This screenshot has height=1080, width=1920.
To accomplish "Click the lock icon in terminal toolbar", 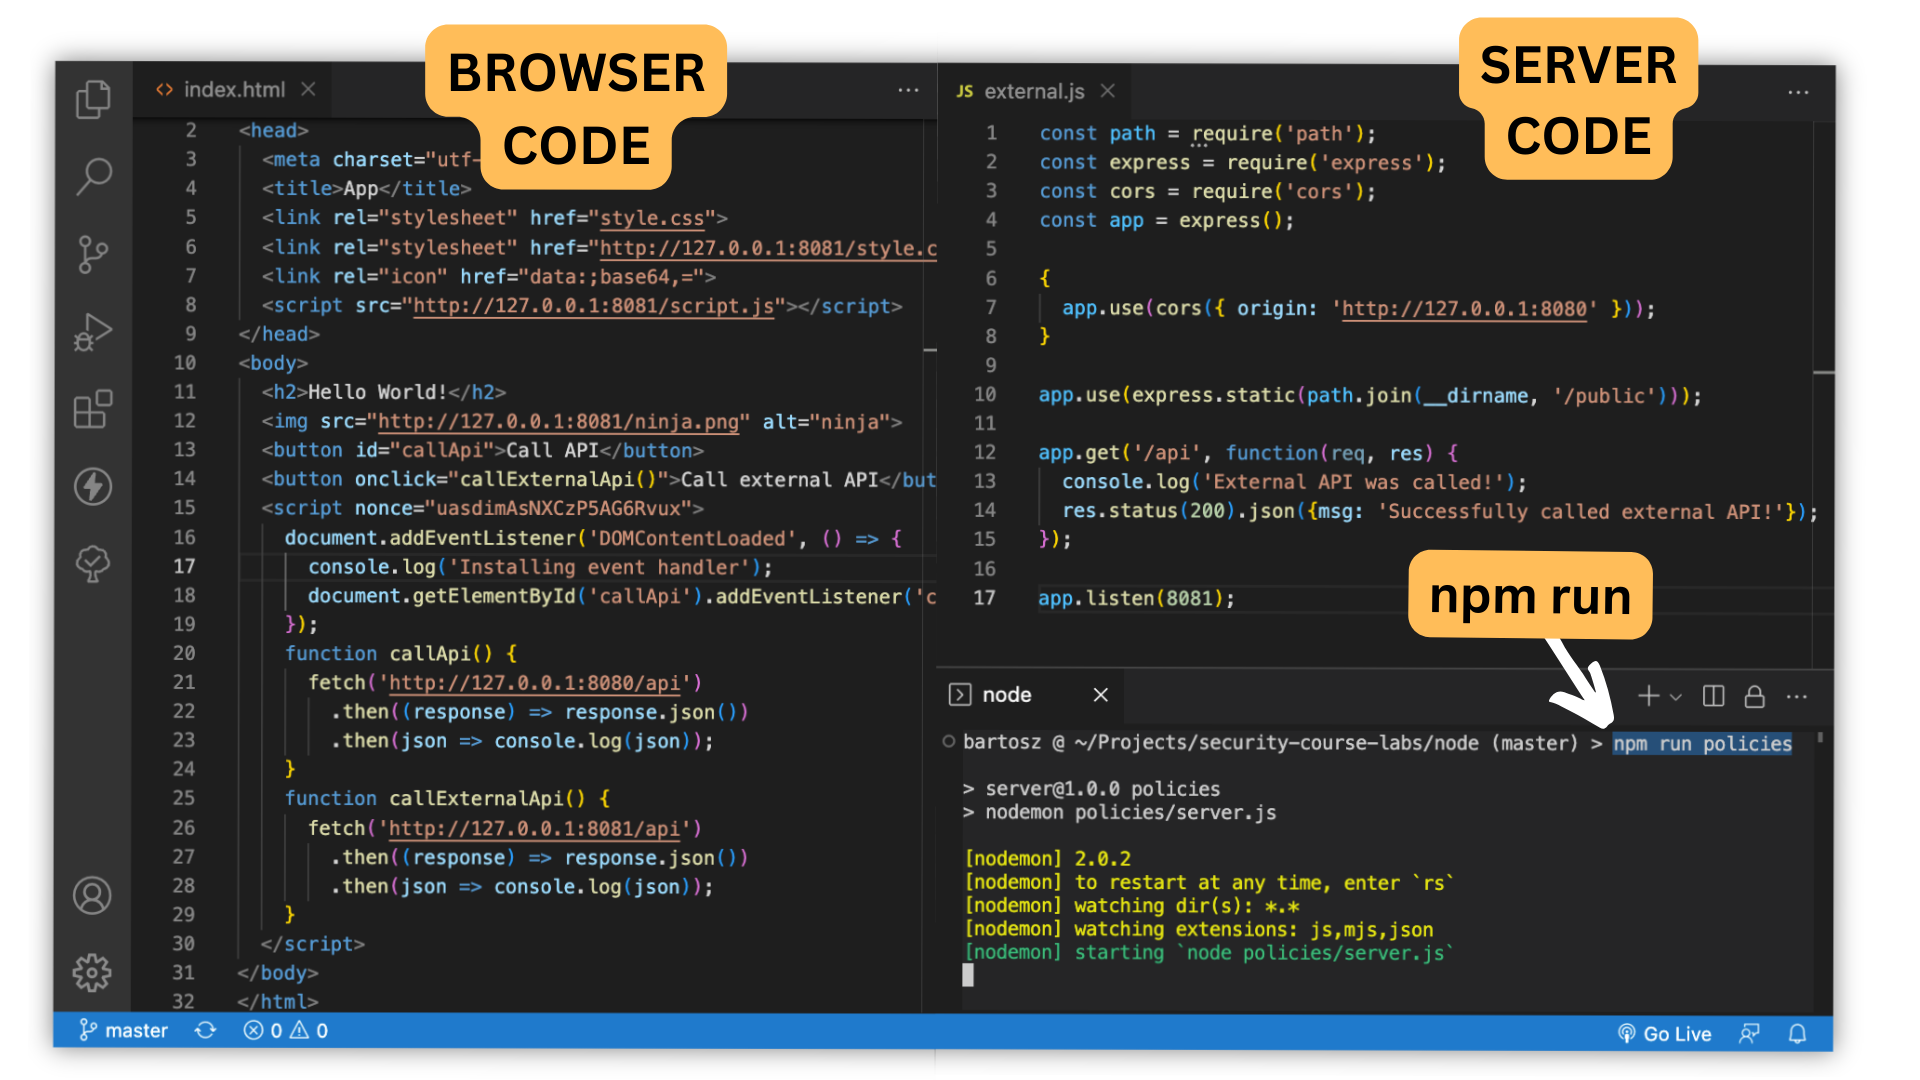I will click(x=1754, y=696).
